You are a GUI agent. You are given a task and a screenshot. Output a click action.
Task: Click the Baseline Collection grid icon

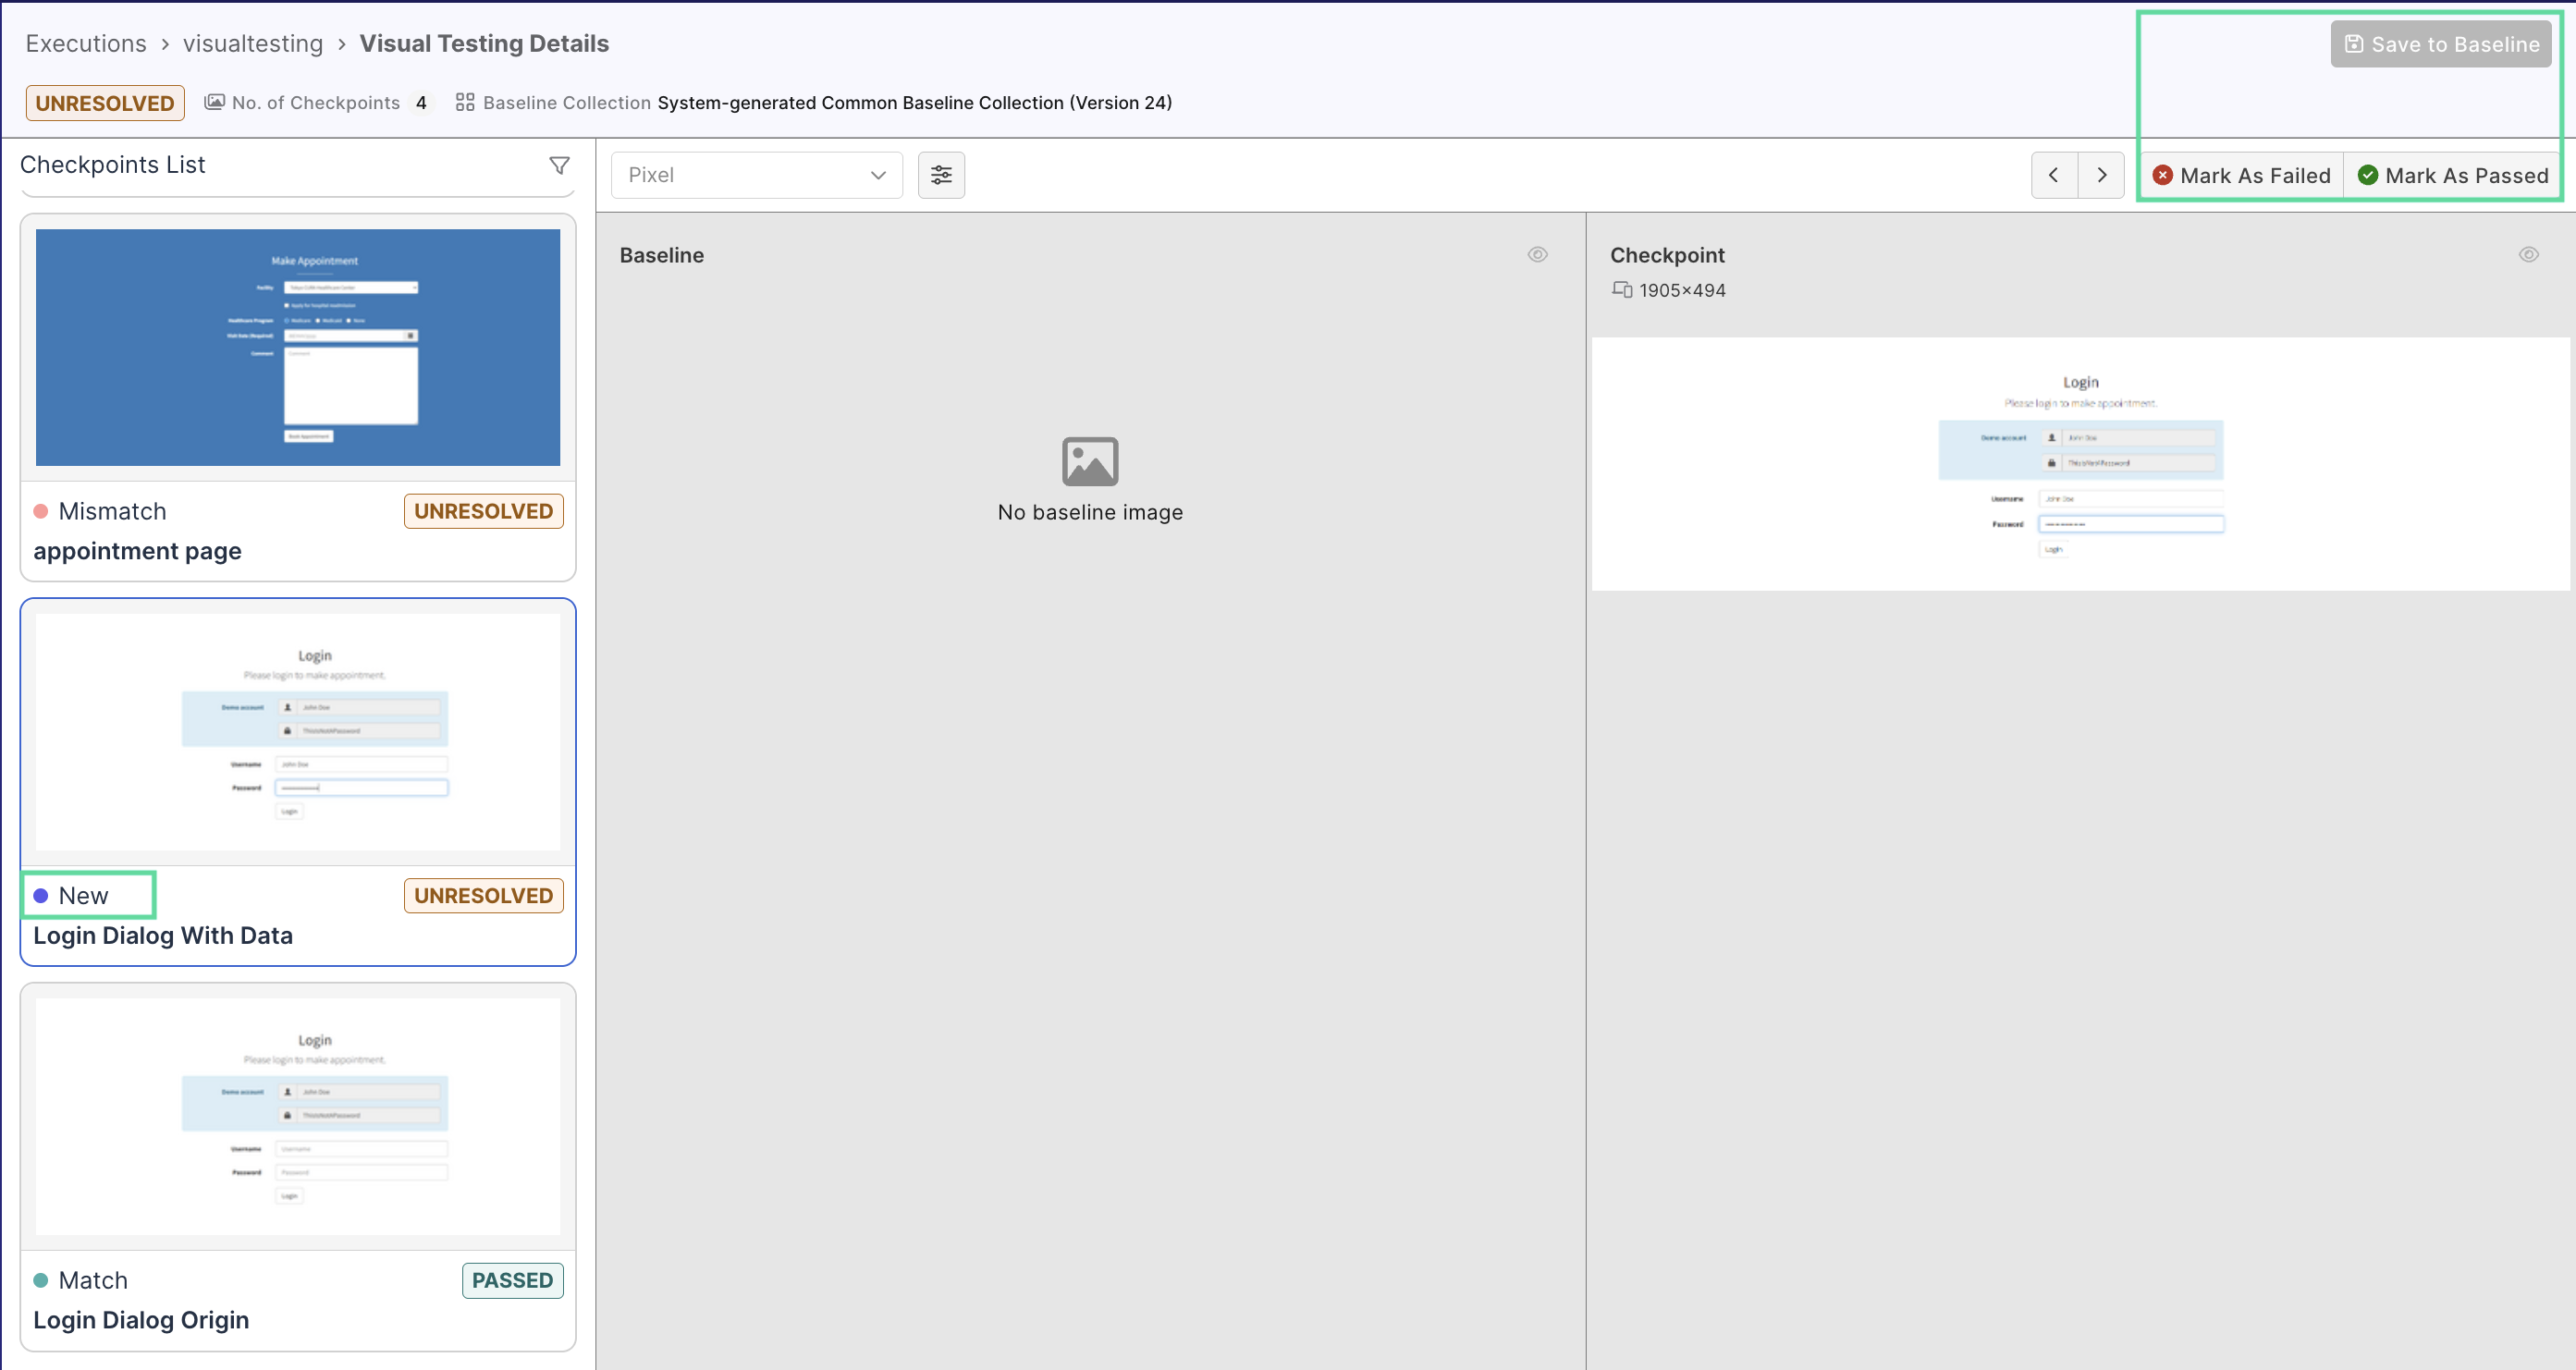[x=464, y=101]
